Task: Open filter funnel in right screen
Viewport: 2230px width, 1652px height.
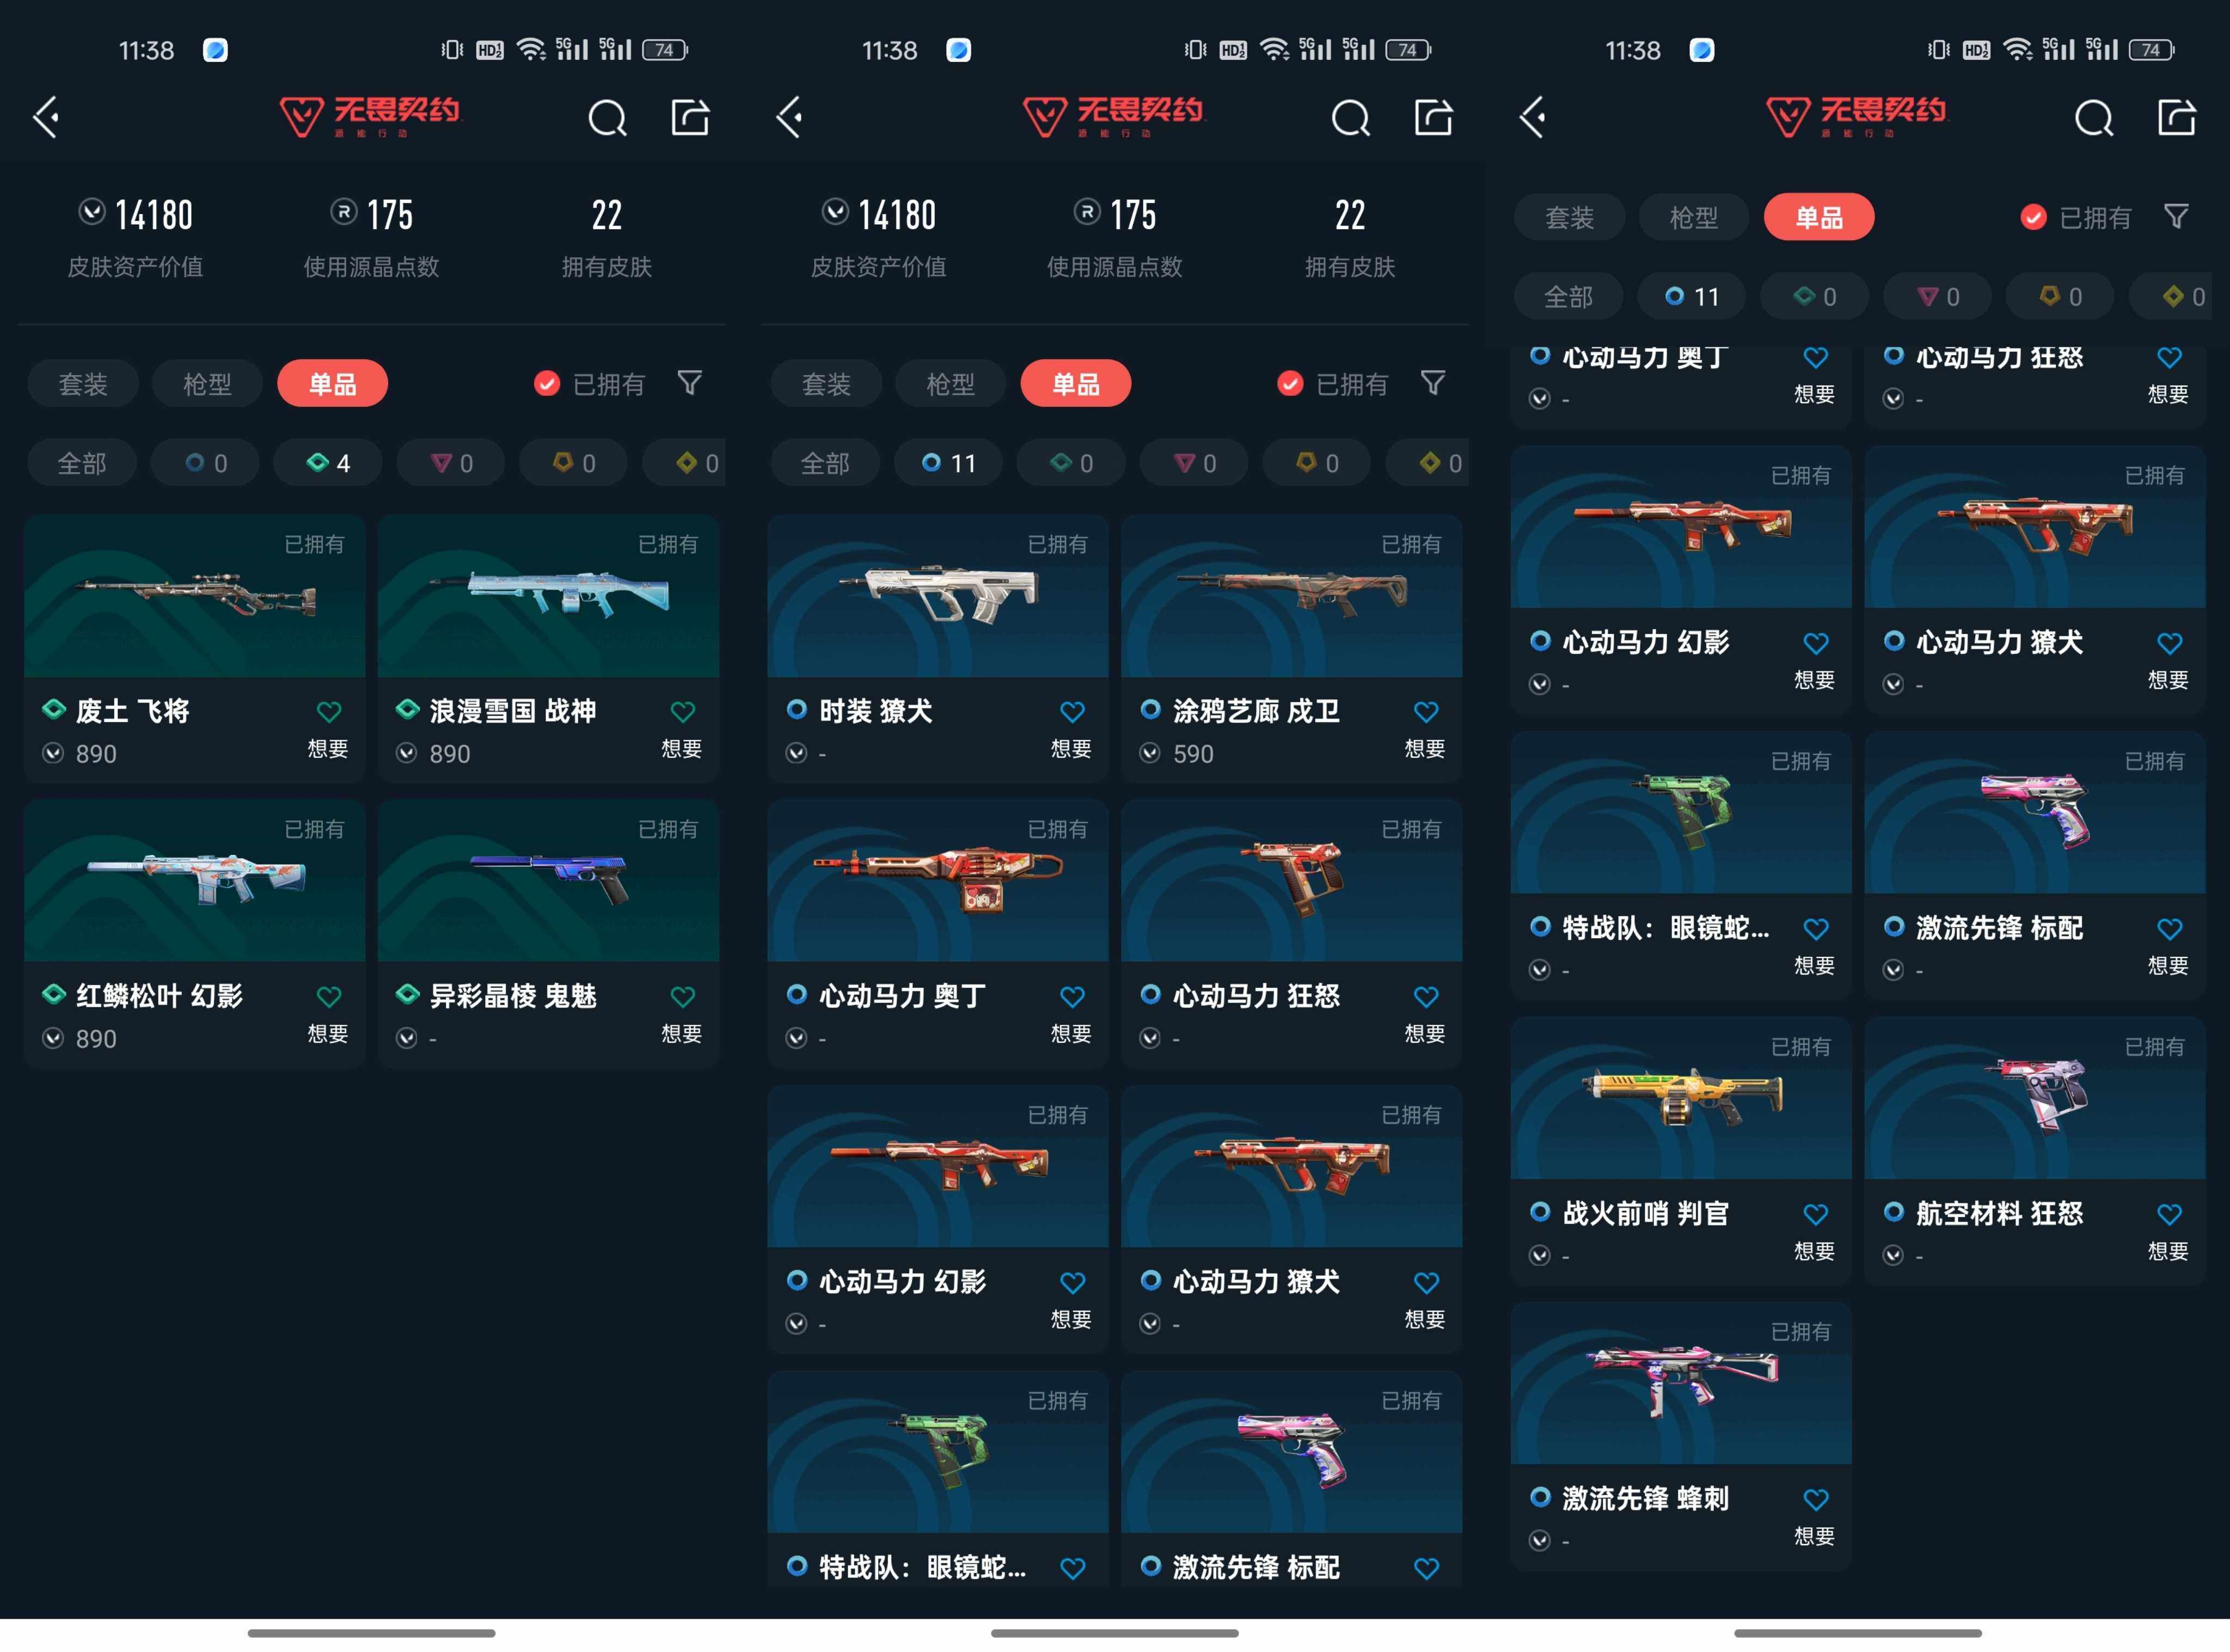Action: (x=2176, y=216)
